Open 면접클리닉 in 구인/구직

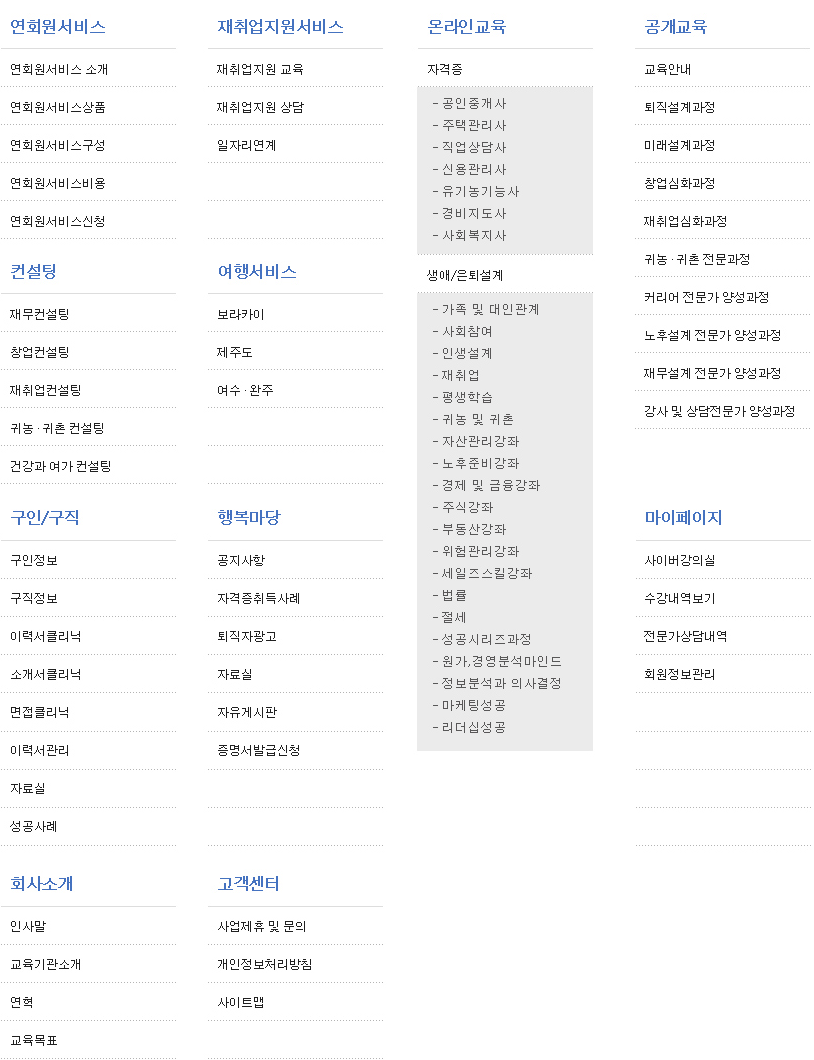coord(39,712)
